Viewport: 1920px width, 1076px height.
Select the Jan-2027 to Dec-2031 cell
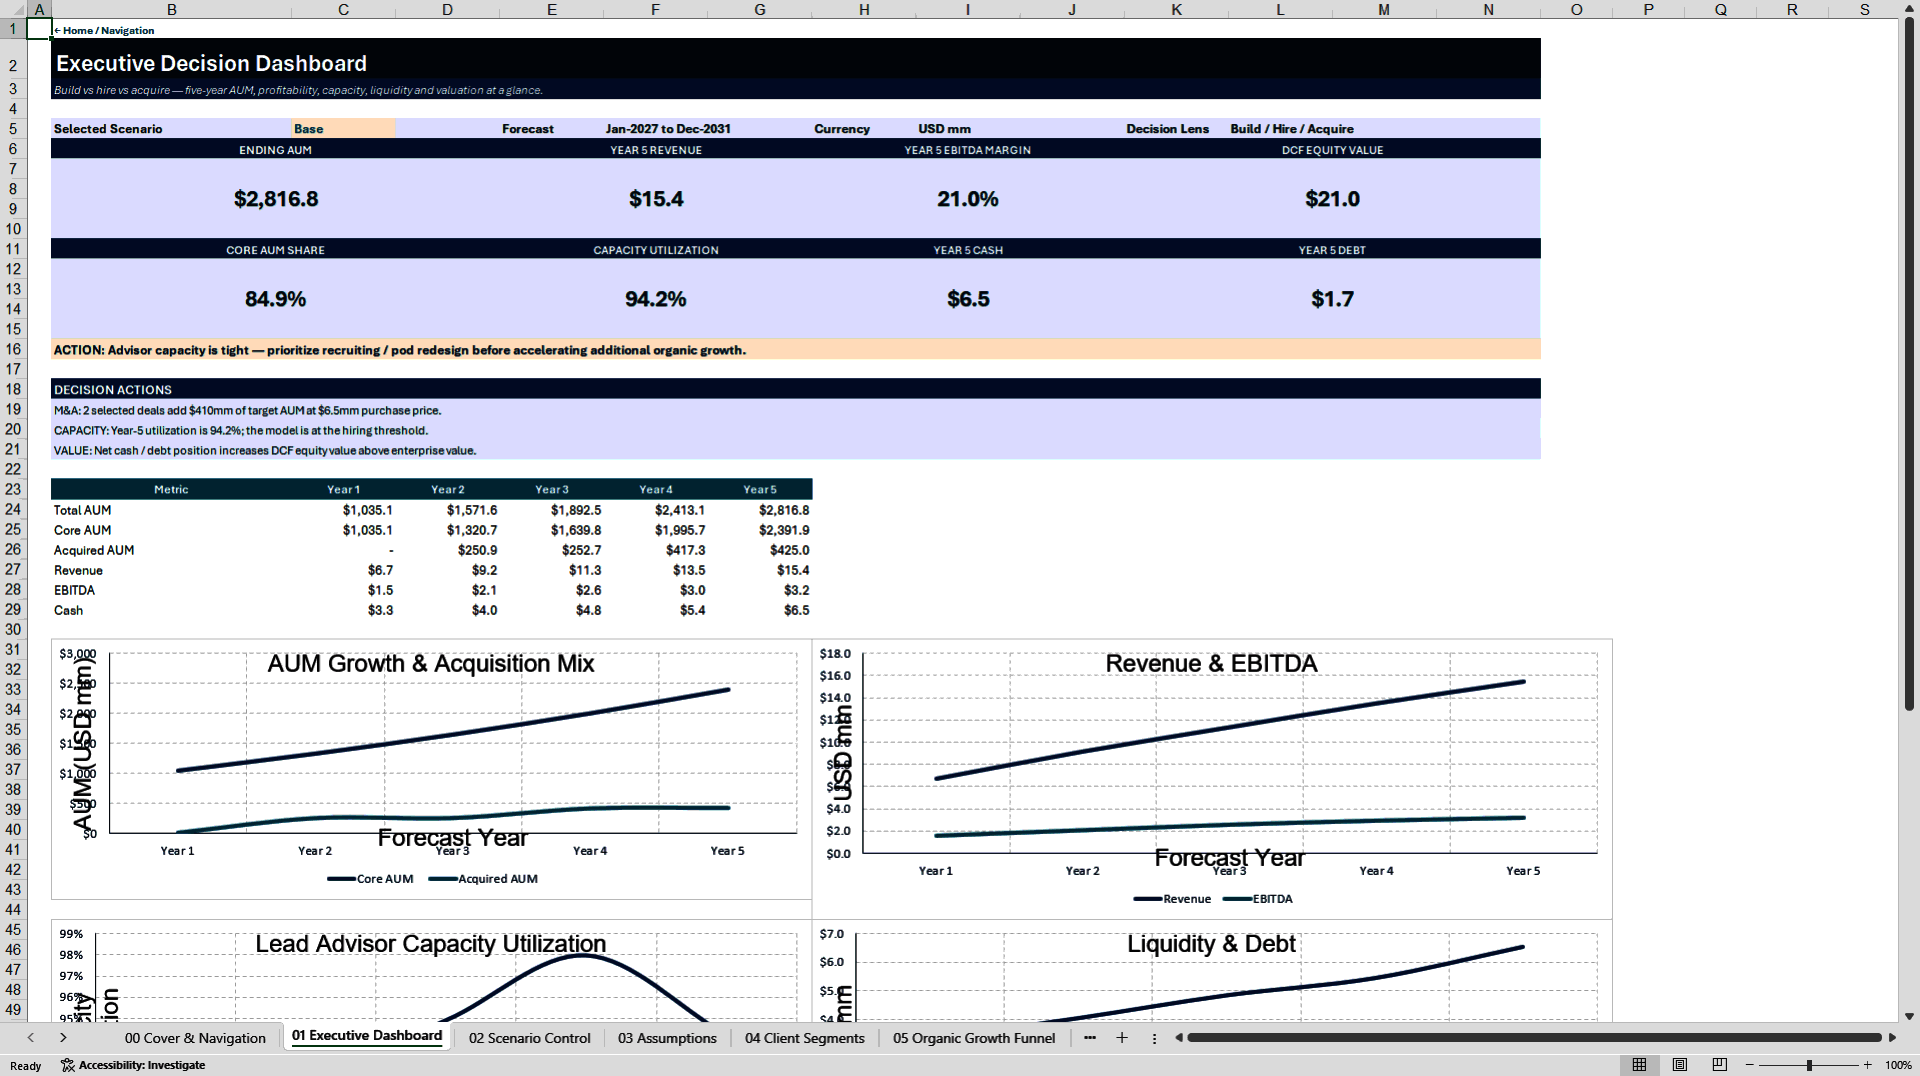[x=668, y=129]
